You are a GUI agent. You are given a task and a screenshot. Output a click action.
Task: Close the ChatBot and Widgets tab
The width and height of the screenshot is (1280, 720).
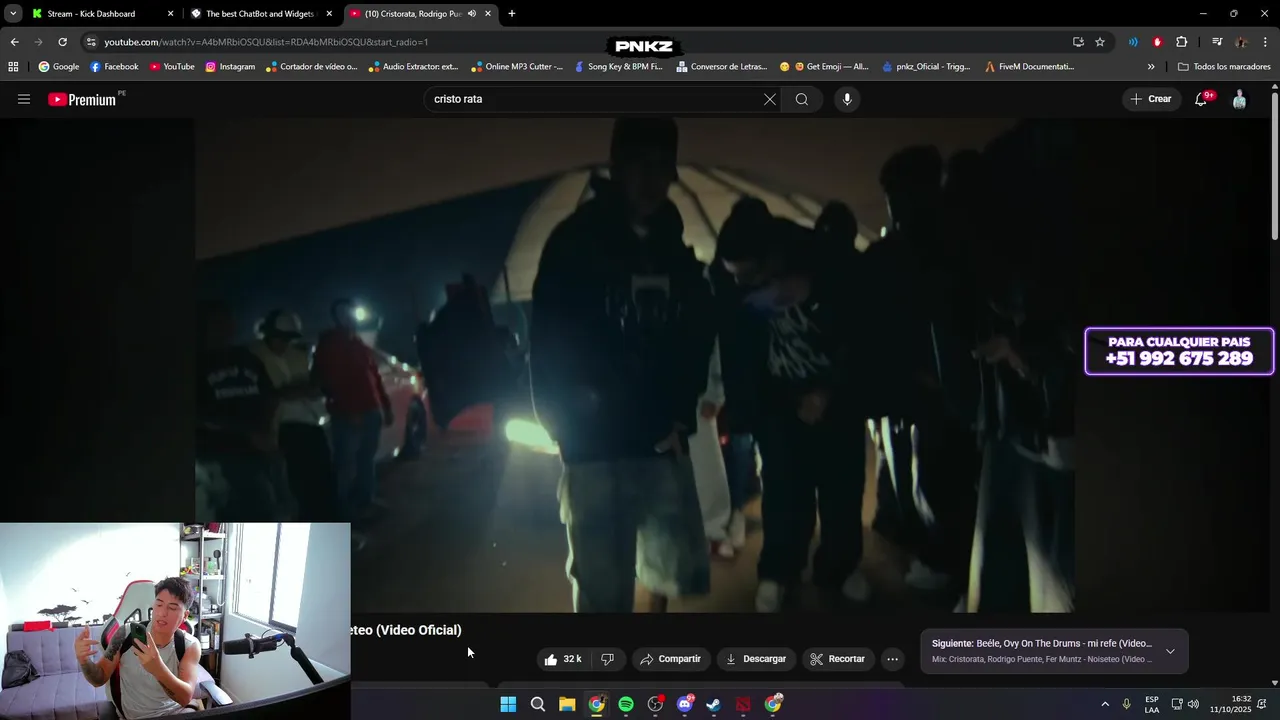(329, 14)
